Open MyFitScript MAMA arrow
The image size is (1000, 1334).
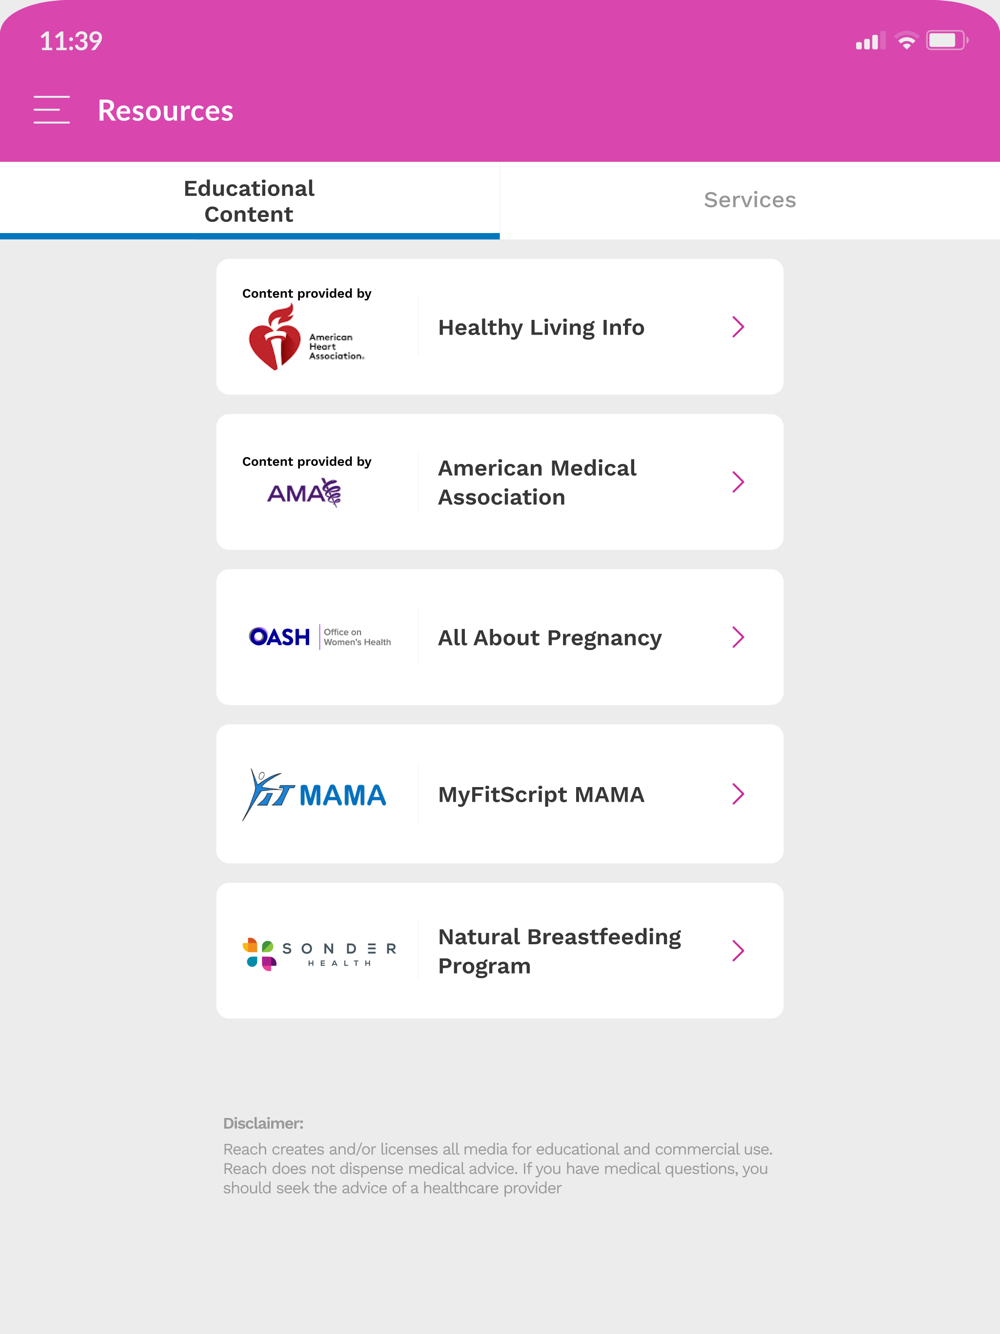pos(738,794)
